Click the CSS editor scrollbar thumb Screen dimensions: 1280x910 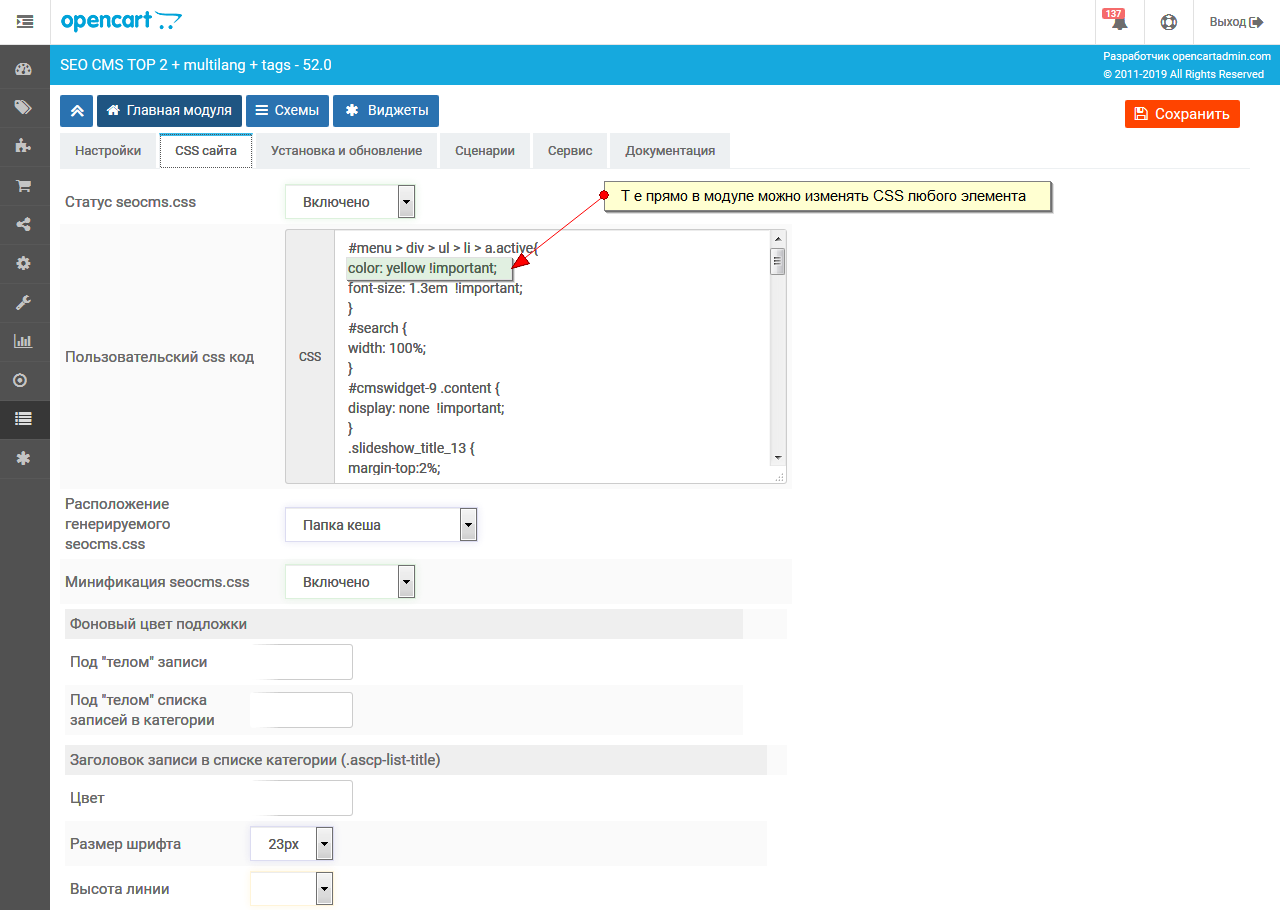(x=777, y=262)
